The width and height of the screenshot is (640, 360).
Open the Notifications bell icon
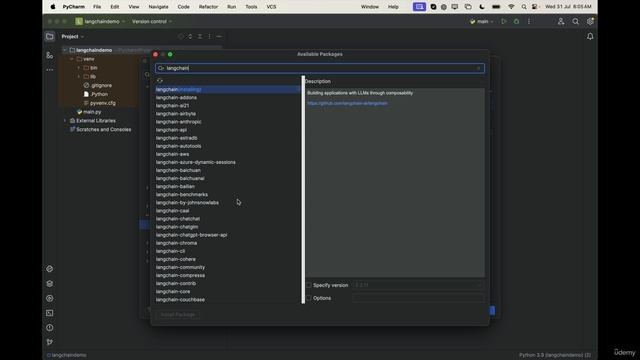[590, 37]
